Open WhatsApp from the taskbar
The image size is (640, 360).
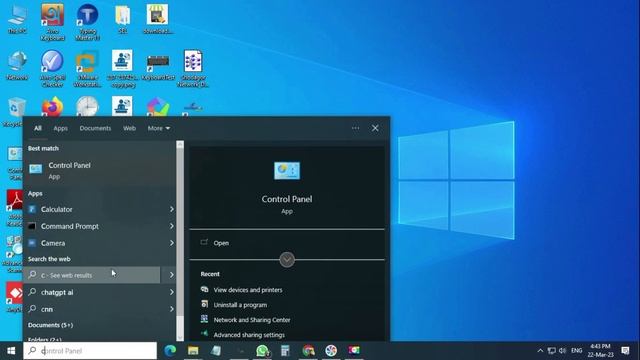click(262, 351)
